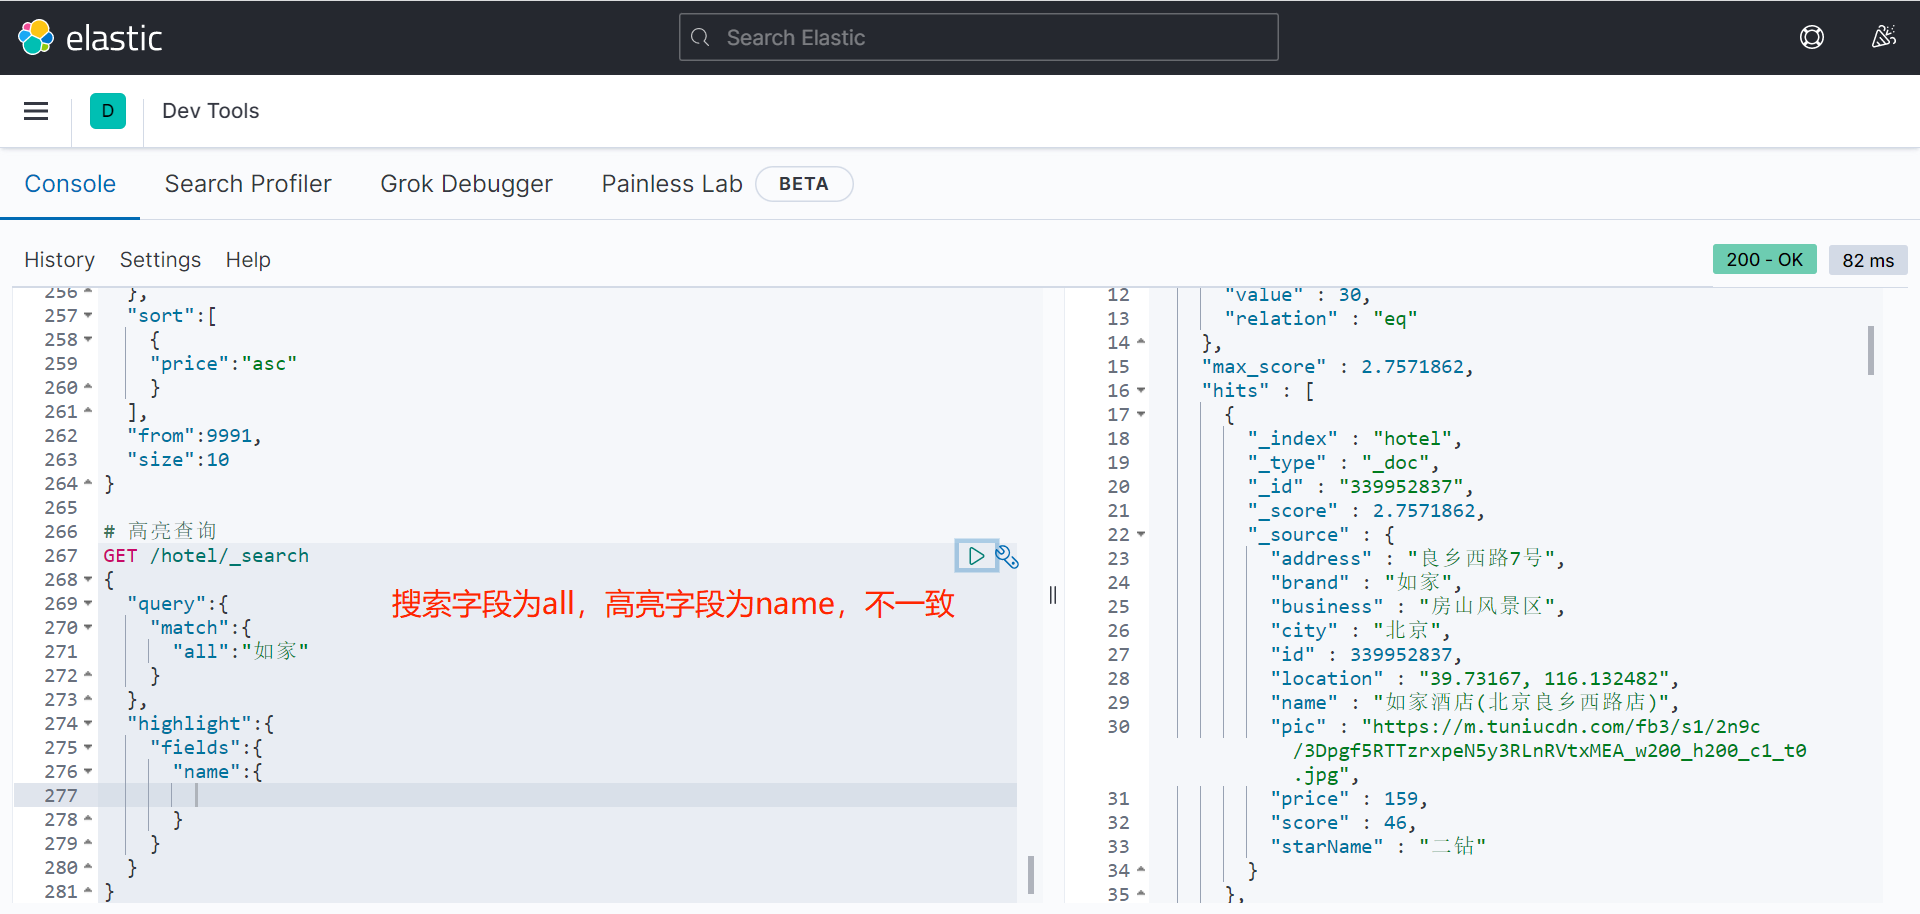
Task: Collapse the fold arrow at editor line 258
Action: pyautogui.click(x=88, y=340)
